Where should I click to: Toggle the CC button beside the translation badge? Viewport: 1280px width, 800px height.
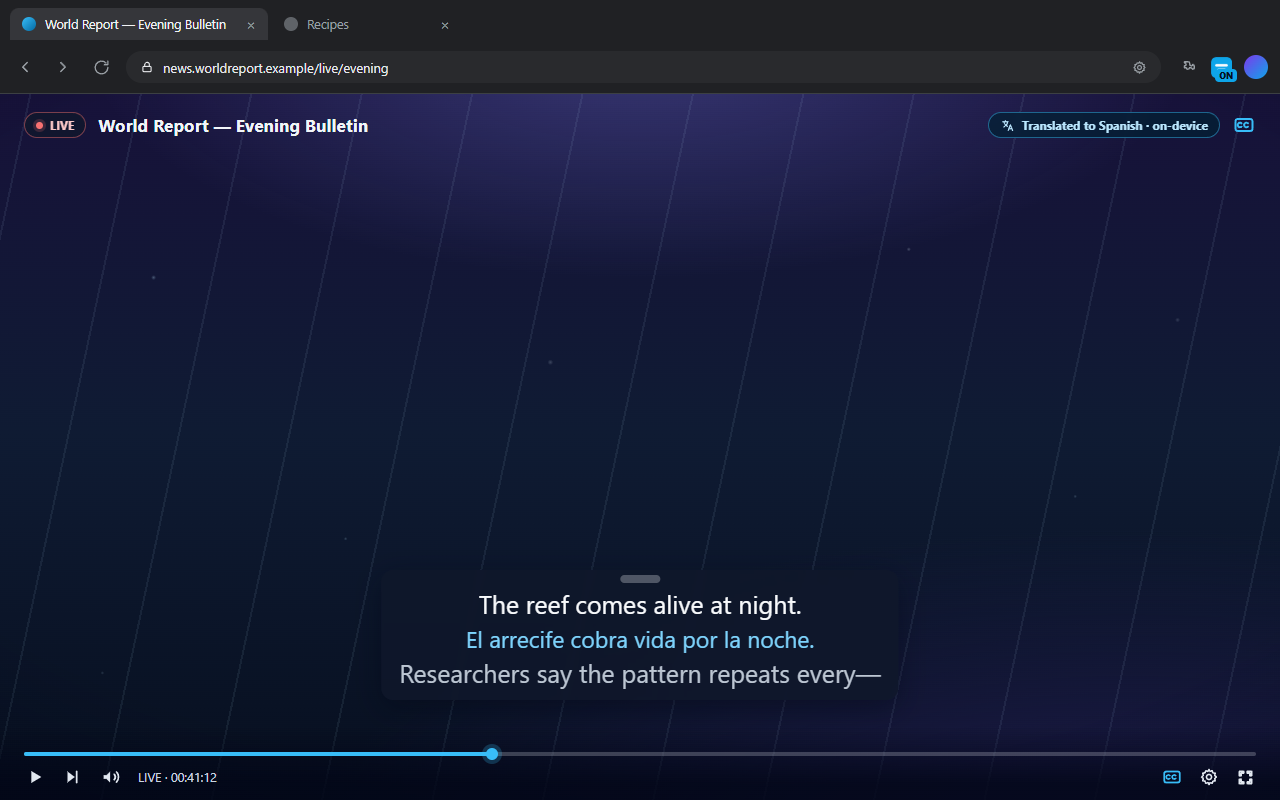(1244, 125)
